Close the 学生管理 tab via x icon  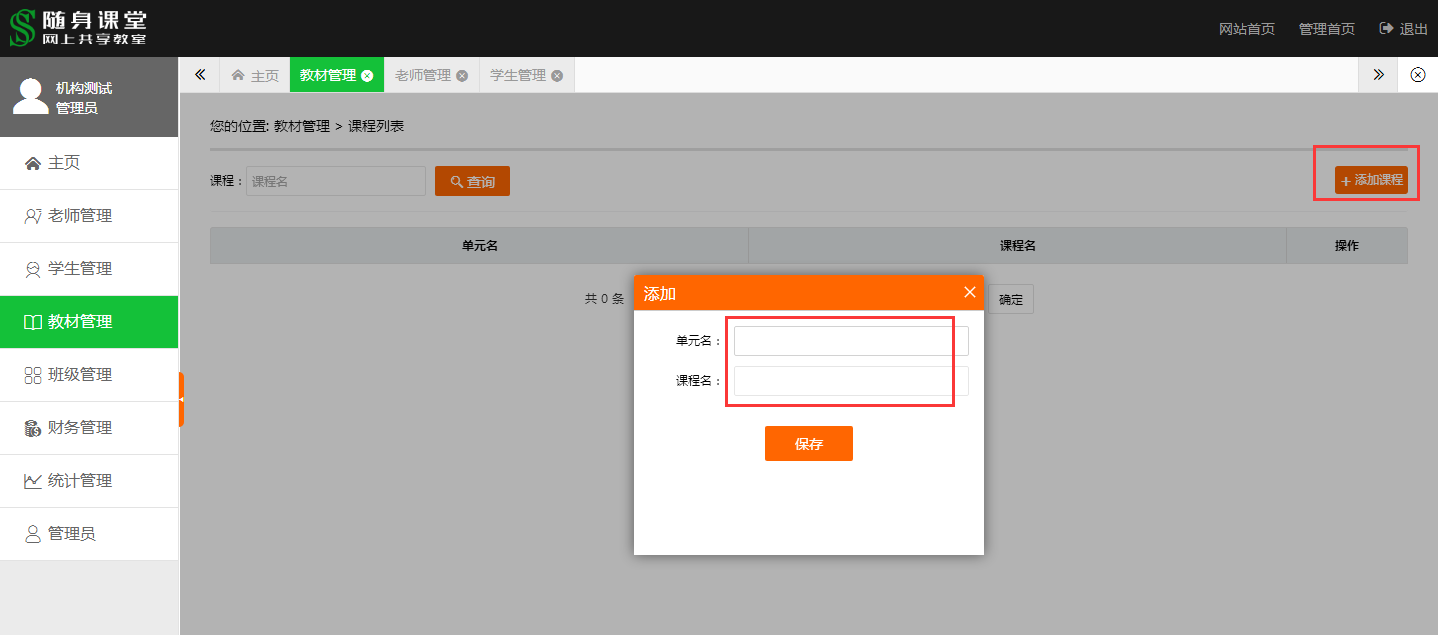(x=557, y=76)
